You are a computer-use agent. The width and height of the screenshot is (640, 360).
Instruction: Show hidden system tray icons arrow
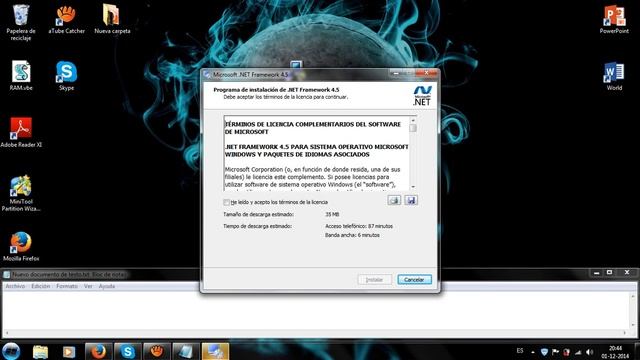533,352
